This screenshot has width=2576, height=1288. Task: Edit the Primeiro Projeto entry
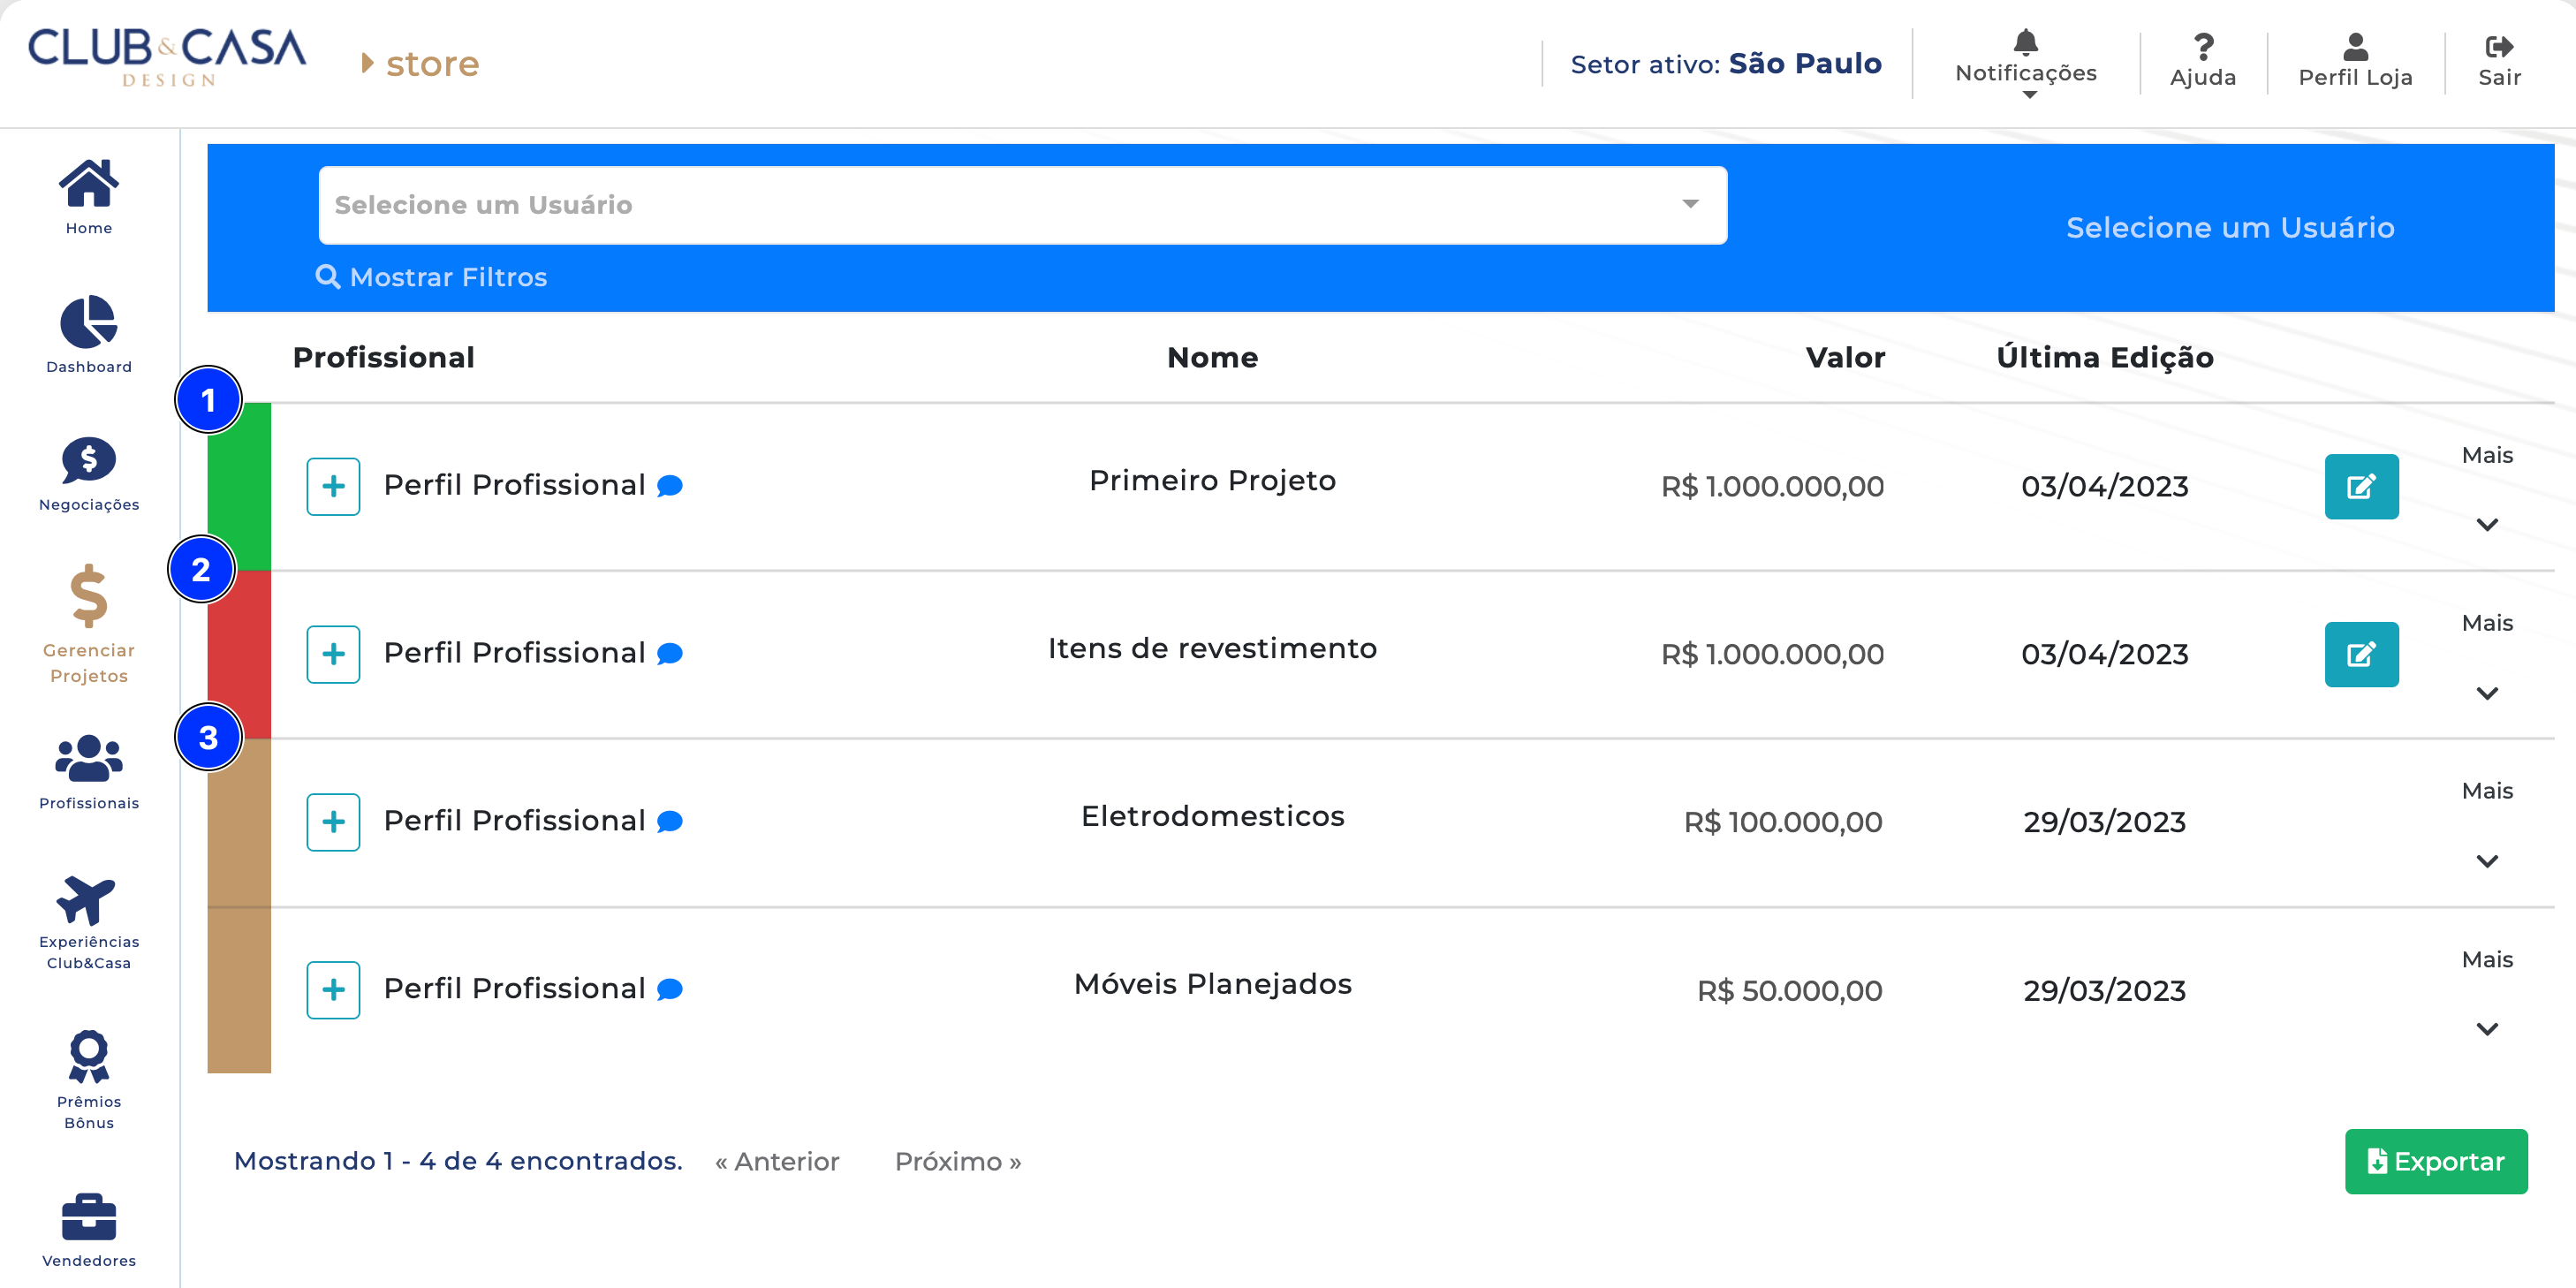(x=2360, y=487)
